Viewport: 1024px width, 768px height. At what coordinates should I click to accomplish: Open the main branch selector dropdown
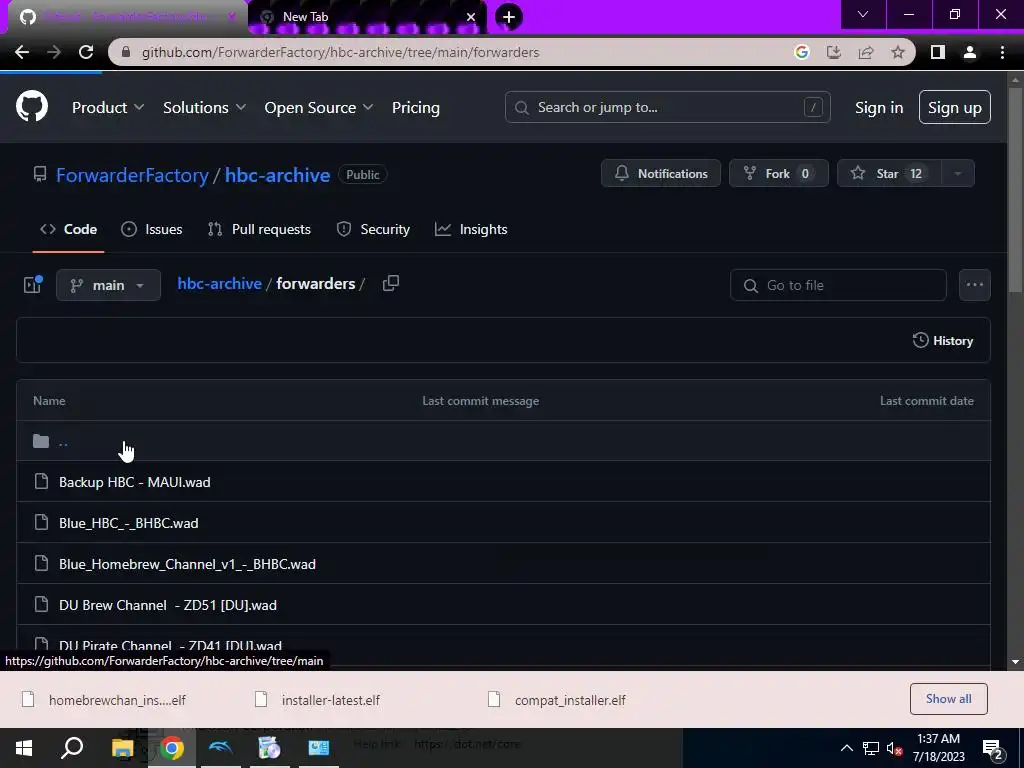108,285
